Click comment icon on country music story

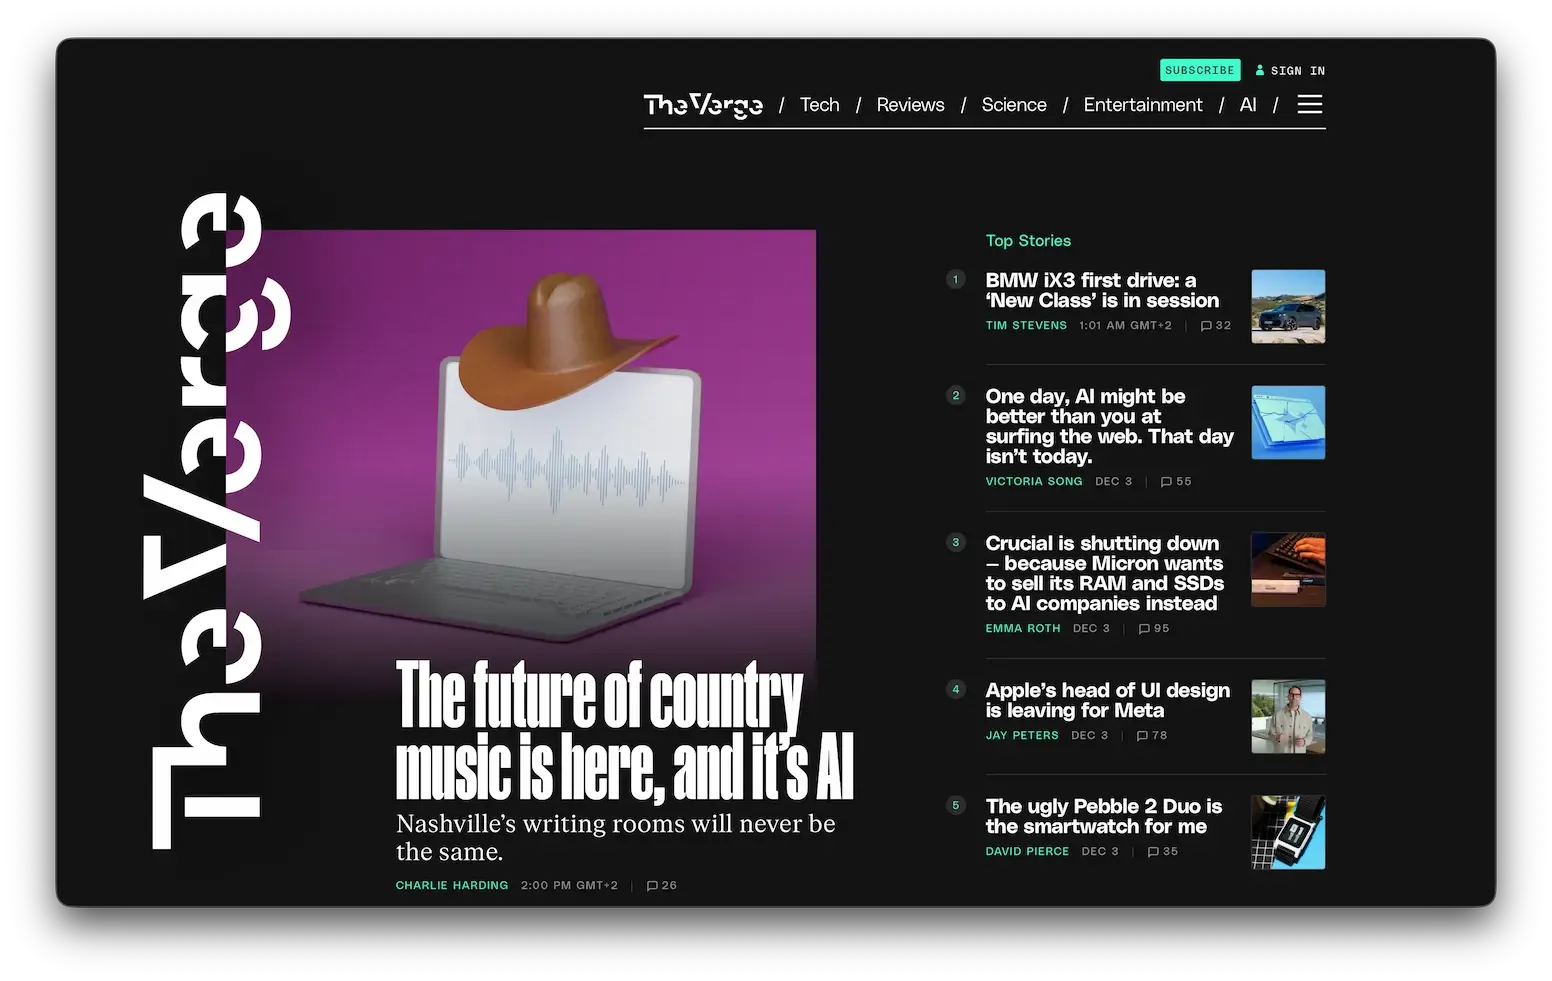(x=652, y=886)
